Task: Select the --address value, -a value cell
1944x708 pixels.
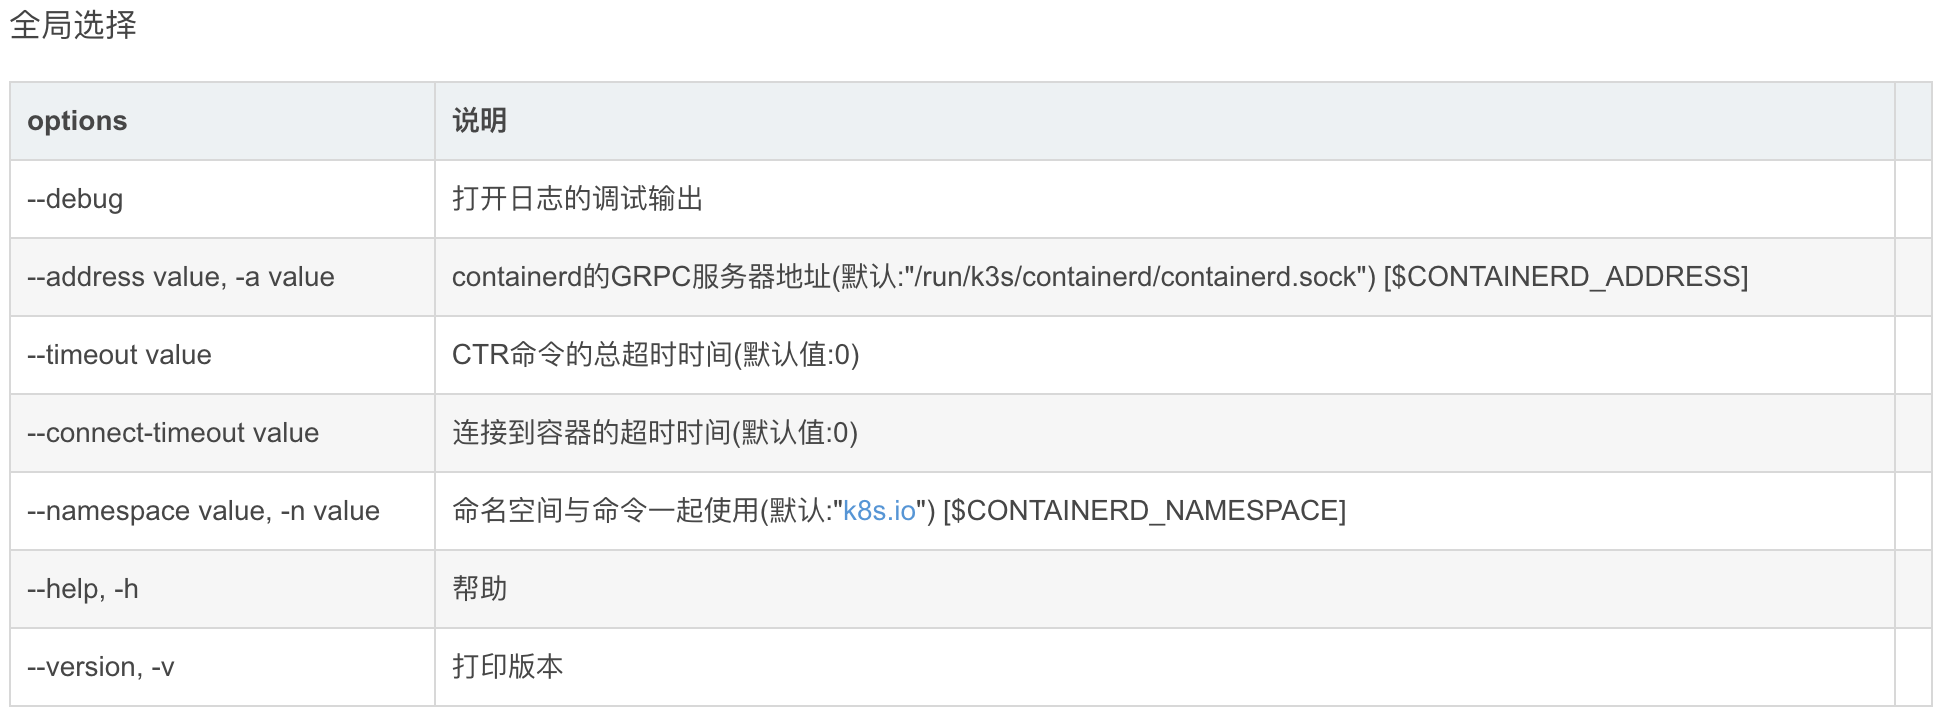Action: pos(181,277)
